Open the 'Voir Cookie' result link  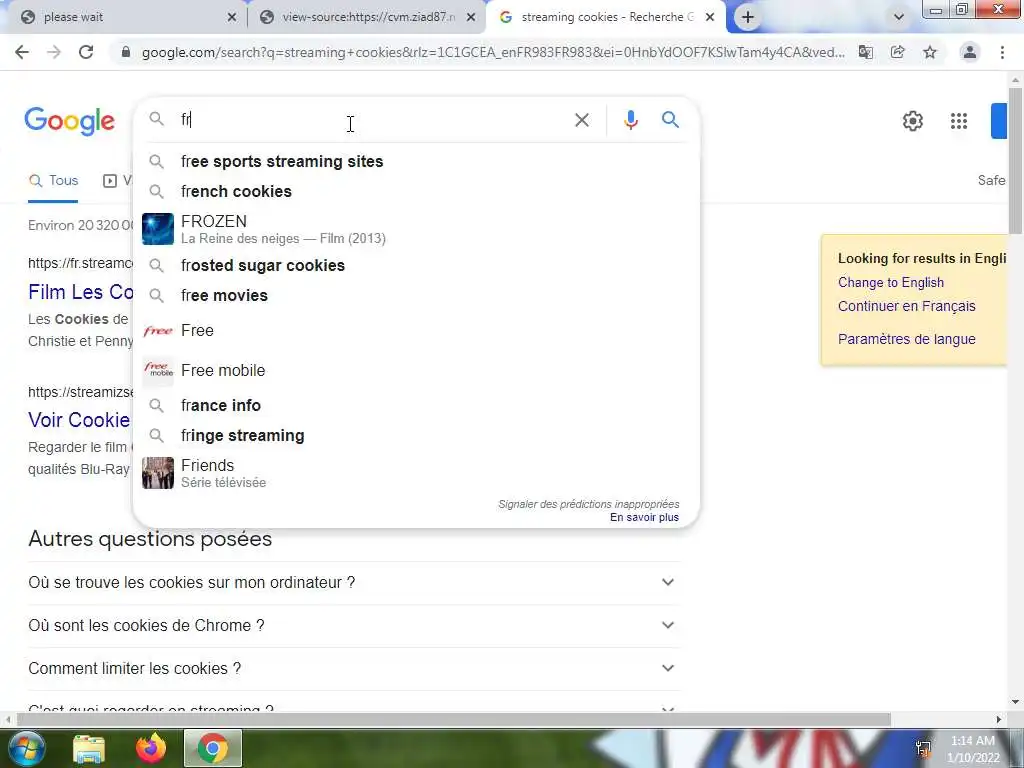[x=79, y=420]
